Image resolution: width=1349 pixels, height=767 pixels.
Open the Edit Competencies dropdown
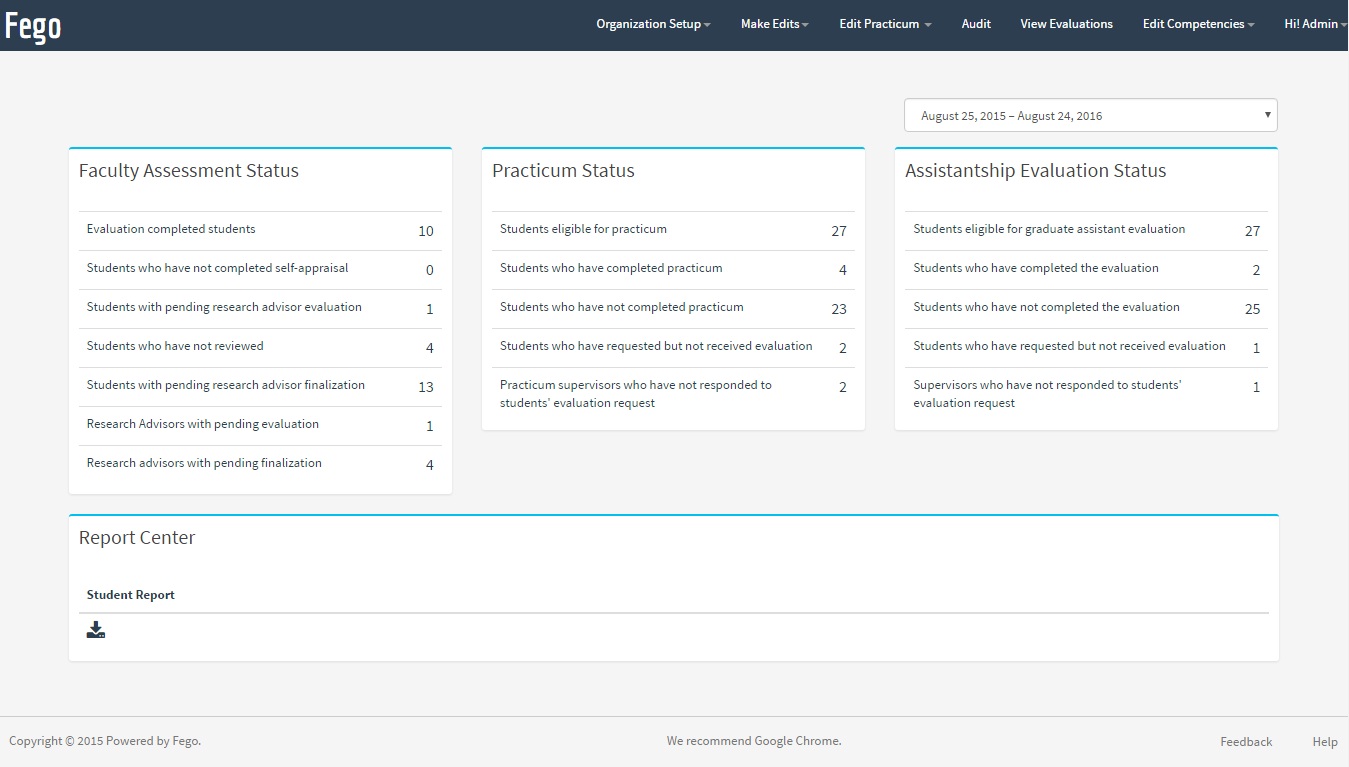click(x=1198, y=24)
